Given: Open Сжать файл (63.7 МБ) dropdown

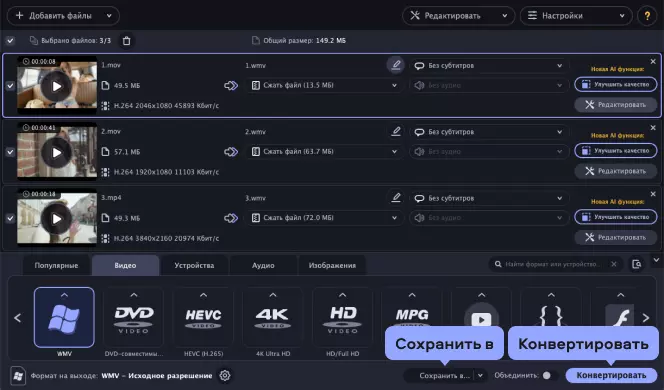Looking at the screenshot, I should tap(324, 152).
